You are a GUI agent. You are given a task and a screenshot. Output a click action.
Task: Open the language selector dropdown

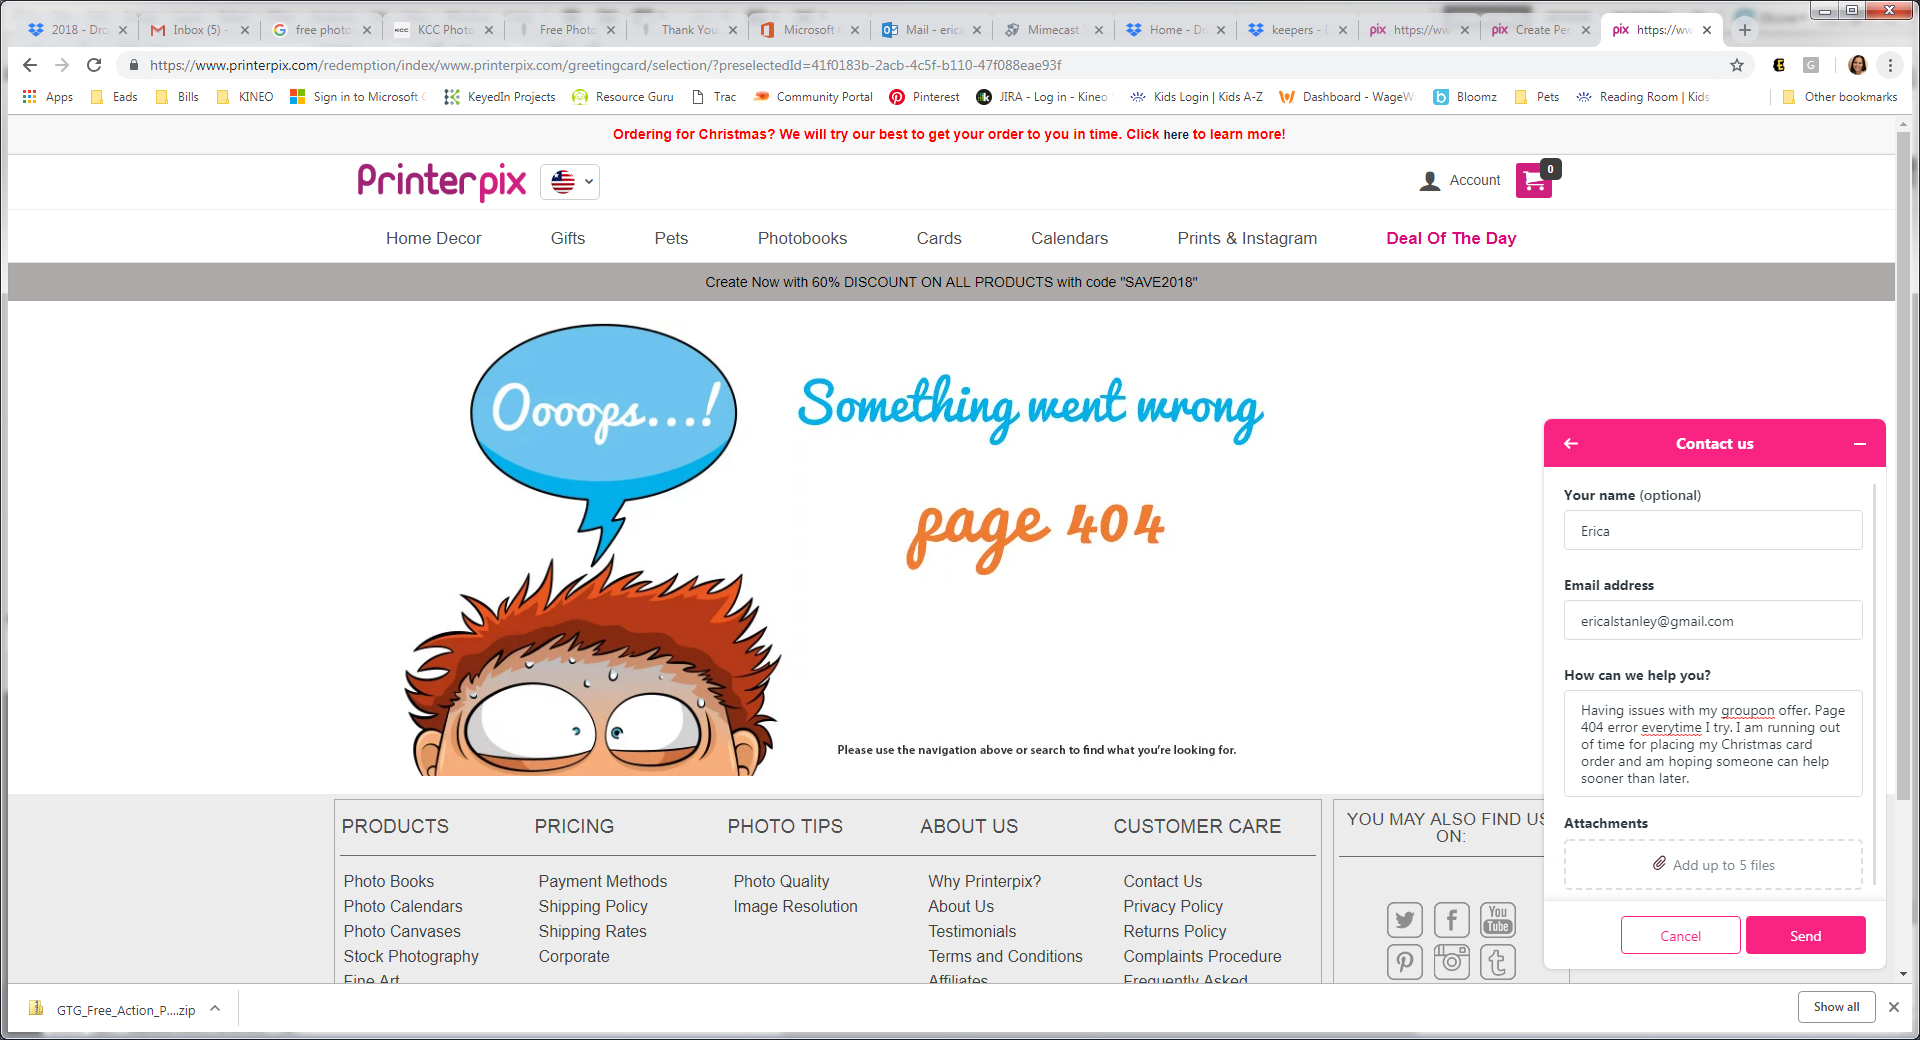click(x=569, y=182)
